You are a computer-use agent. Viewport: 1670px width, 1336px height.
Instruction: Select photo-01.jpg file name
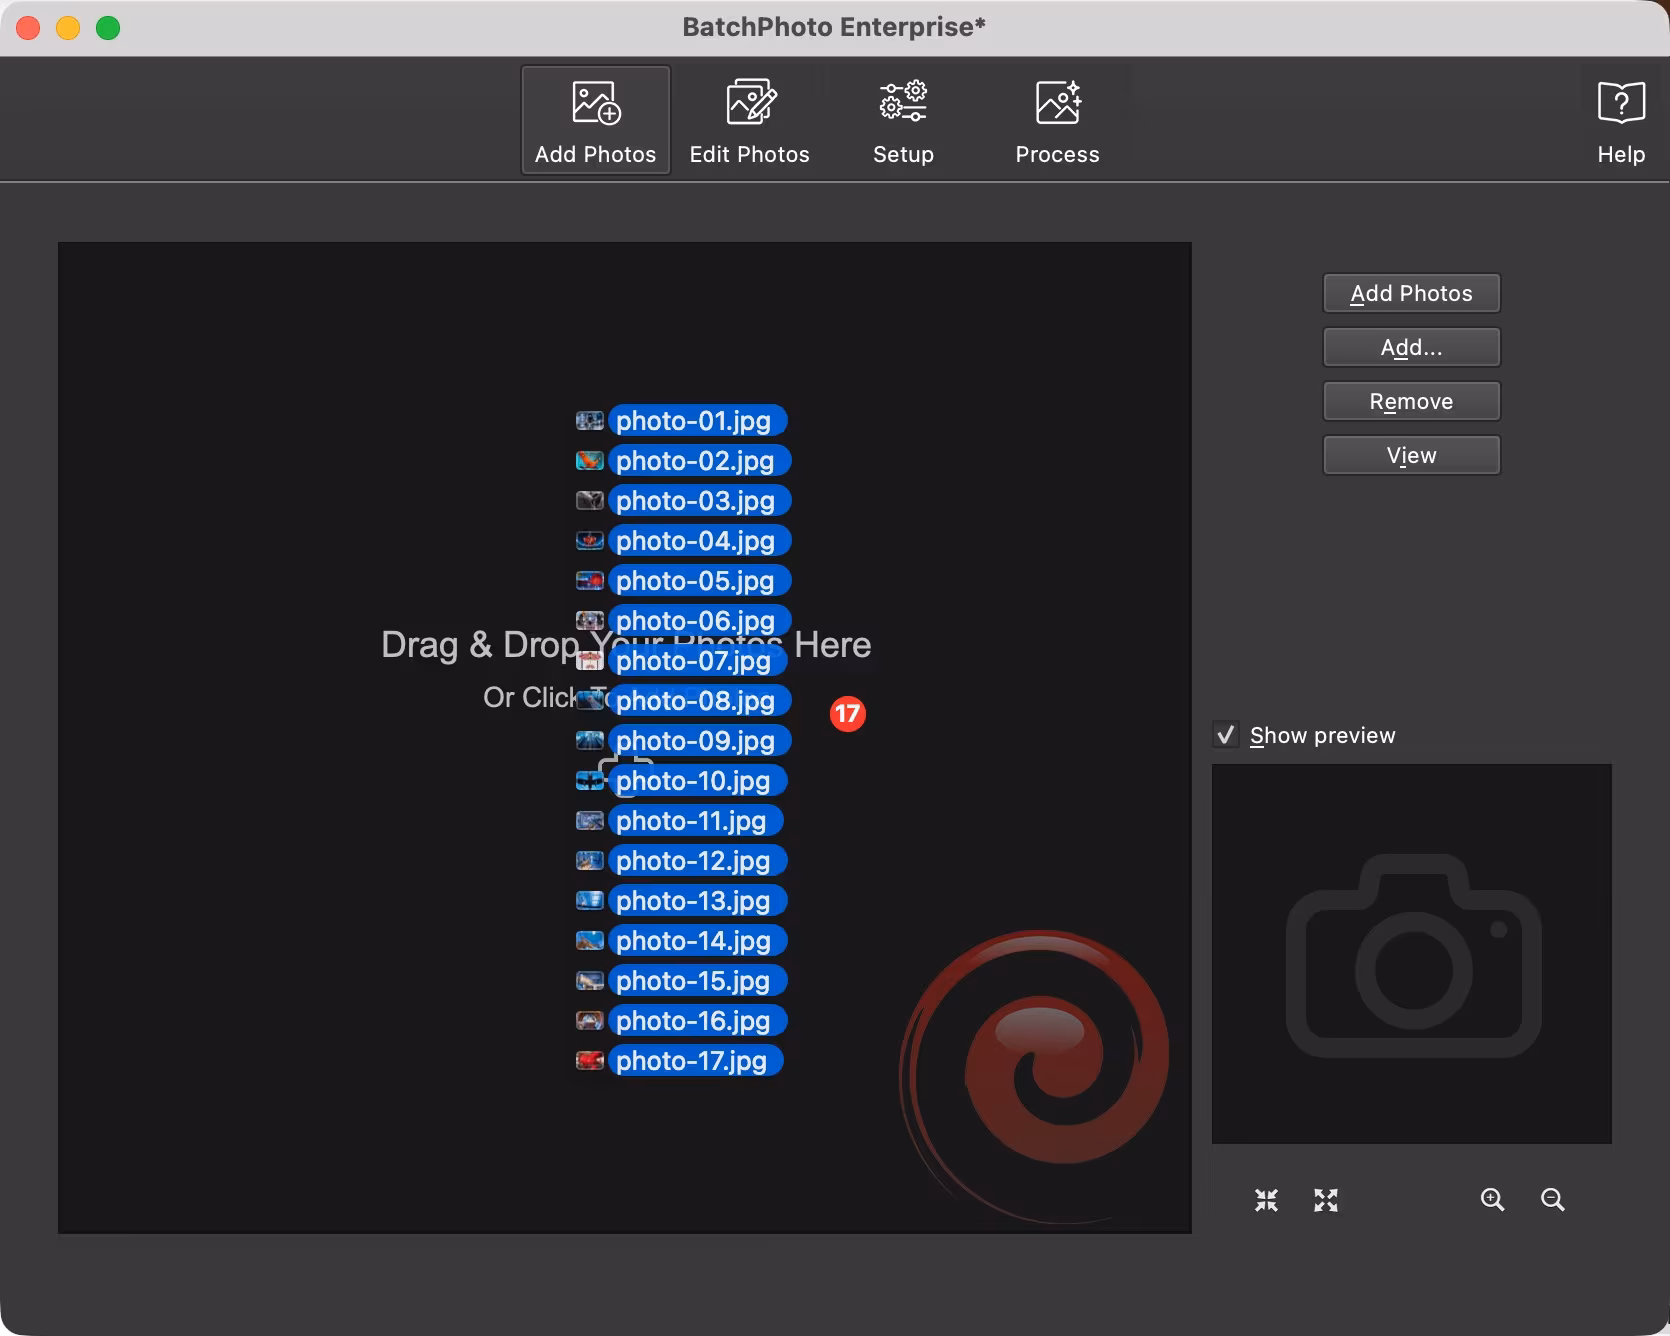(x=697, y=421)
